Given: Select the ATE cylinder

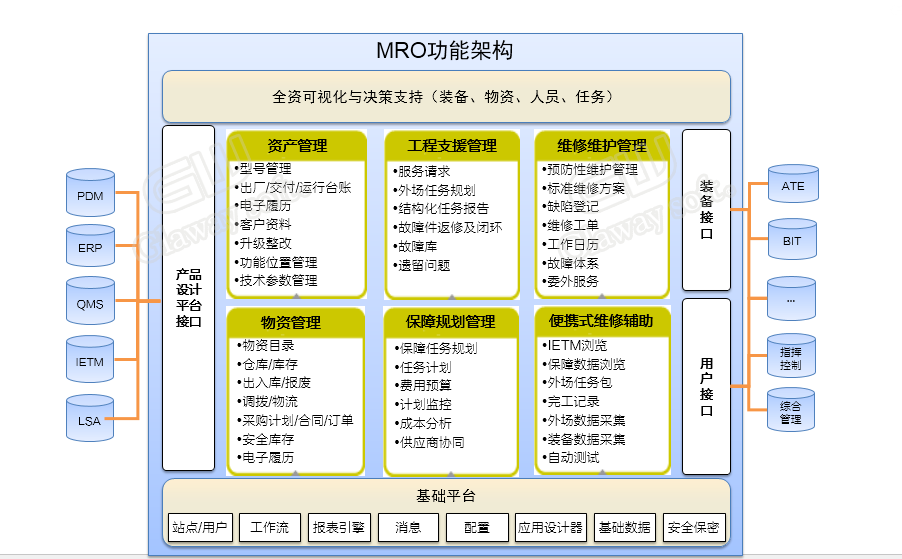Looking at the screenshot, I should coord(793,183).
